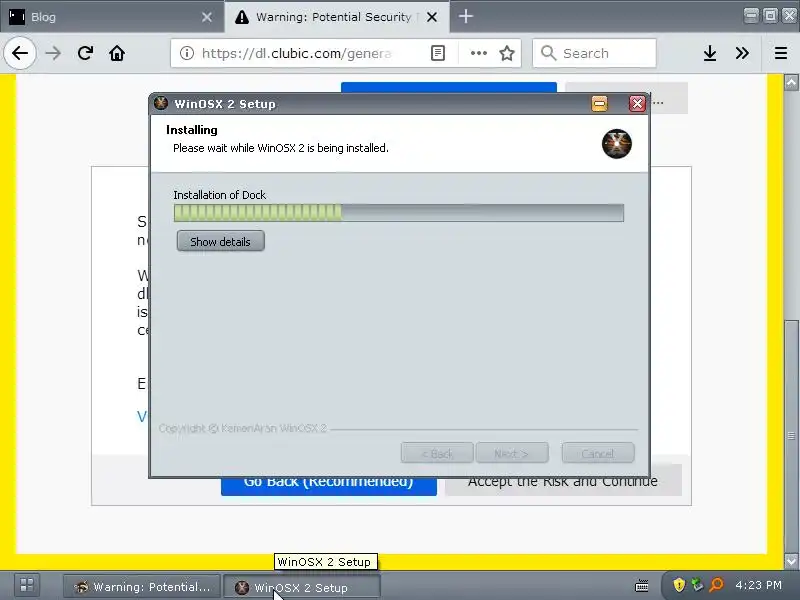Screen dimensions: 800x600
Task: Click the disabled Next button
Action: pyautogui.click(x=512, y=453)
